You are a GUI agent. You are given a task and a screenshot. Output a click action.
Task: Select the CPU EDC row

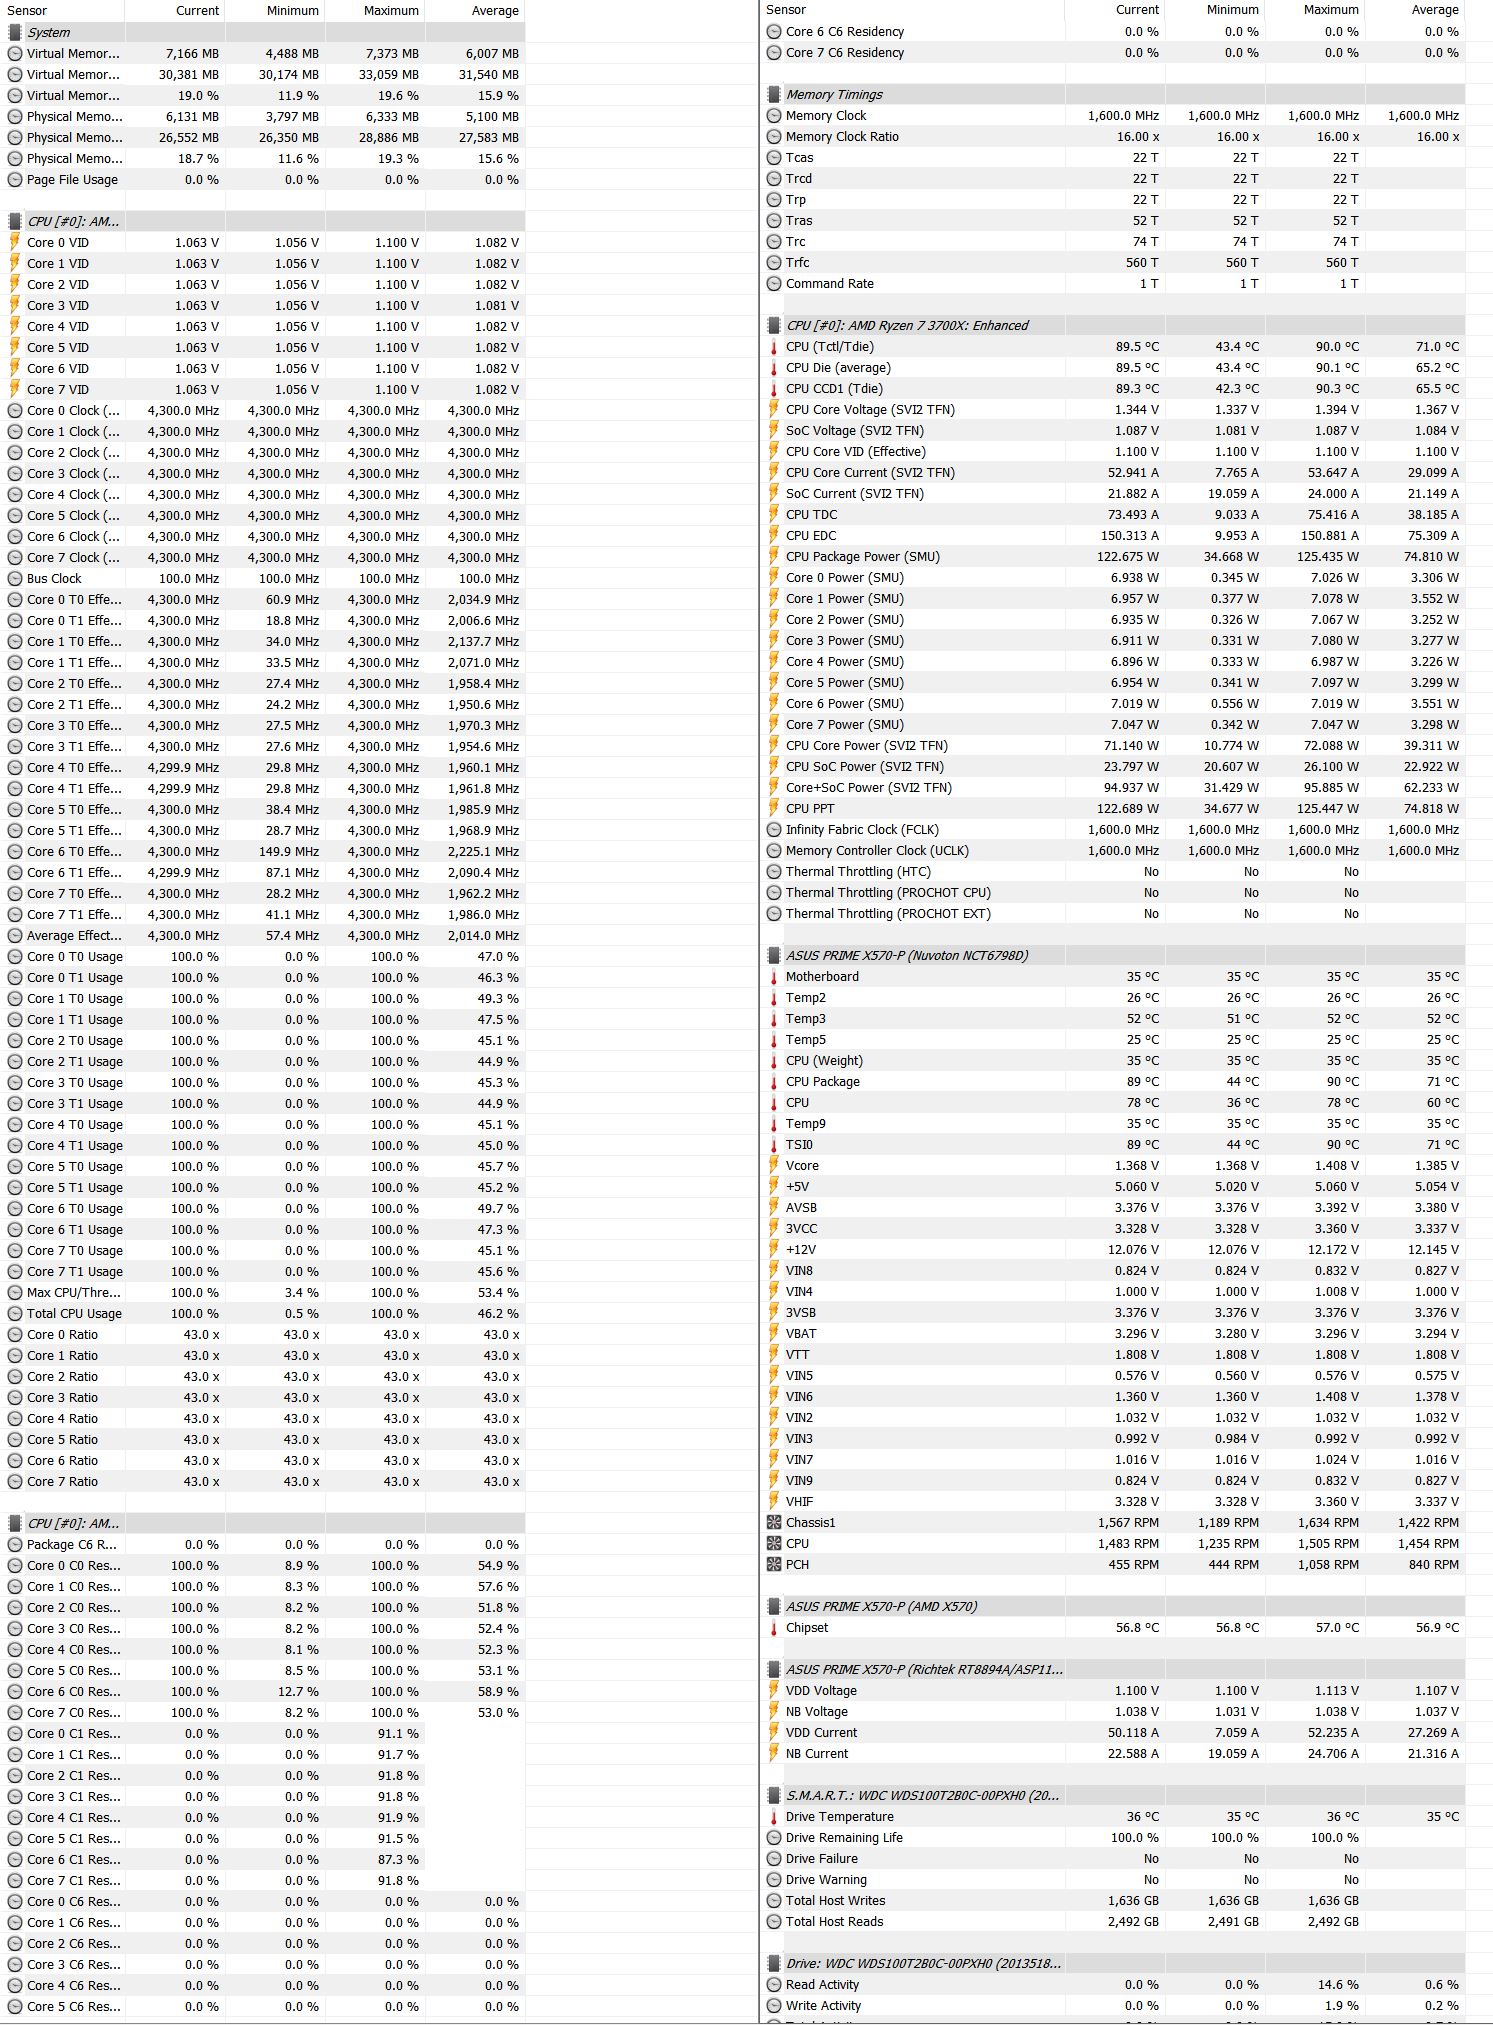[x=1115, y=536]
